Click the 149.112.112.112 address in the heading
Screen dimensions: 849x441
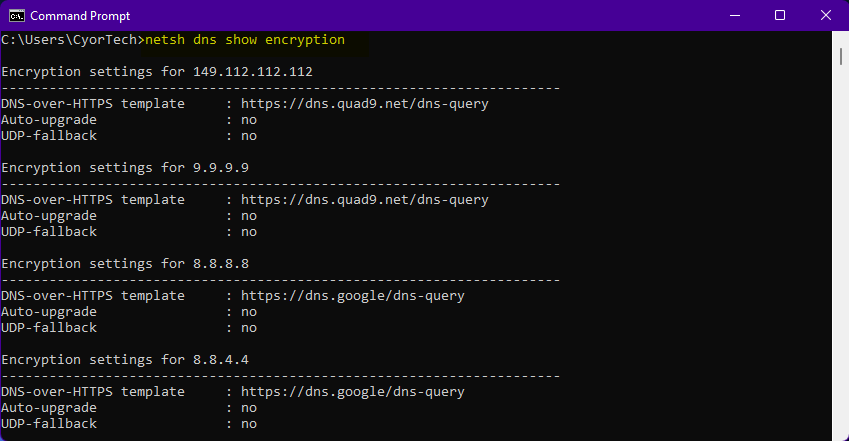pyautogui.click(x=253, y=72)
